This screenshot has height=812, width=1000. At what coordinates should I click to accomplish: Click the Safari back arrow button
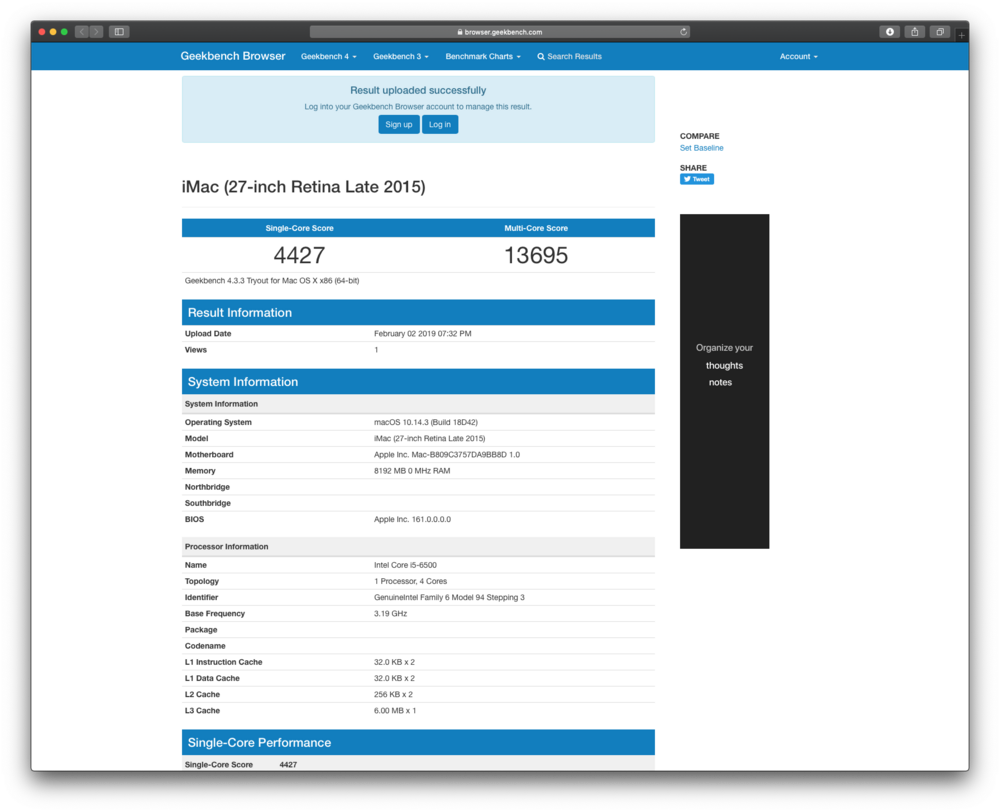[x=82, y=32]
